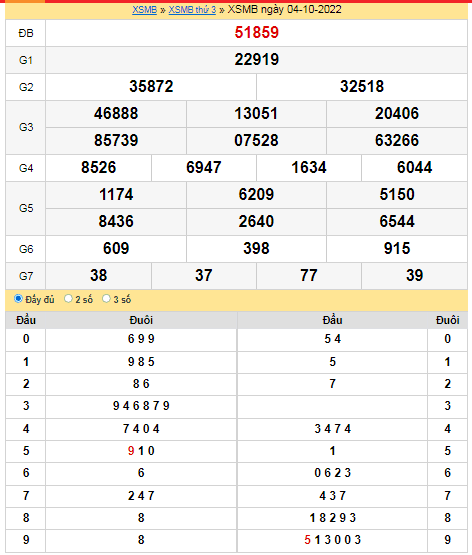Click the G5 number 5150
The image size is (472, 555).
(397, 194)
